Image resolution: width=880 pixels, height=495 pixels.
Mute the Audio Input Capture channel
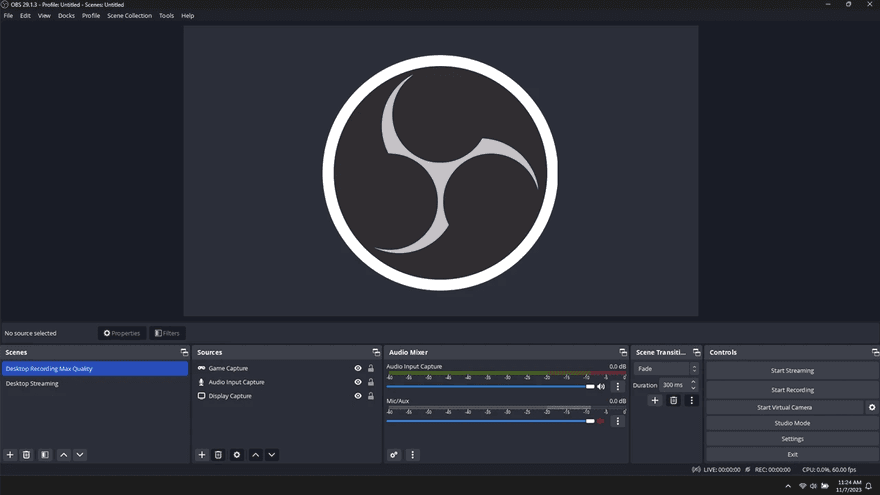[x=601, y=386]
